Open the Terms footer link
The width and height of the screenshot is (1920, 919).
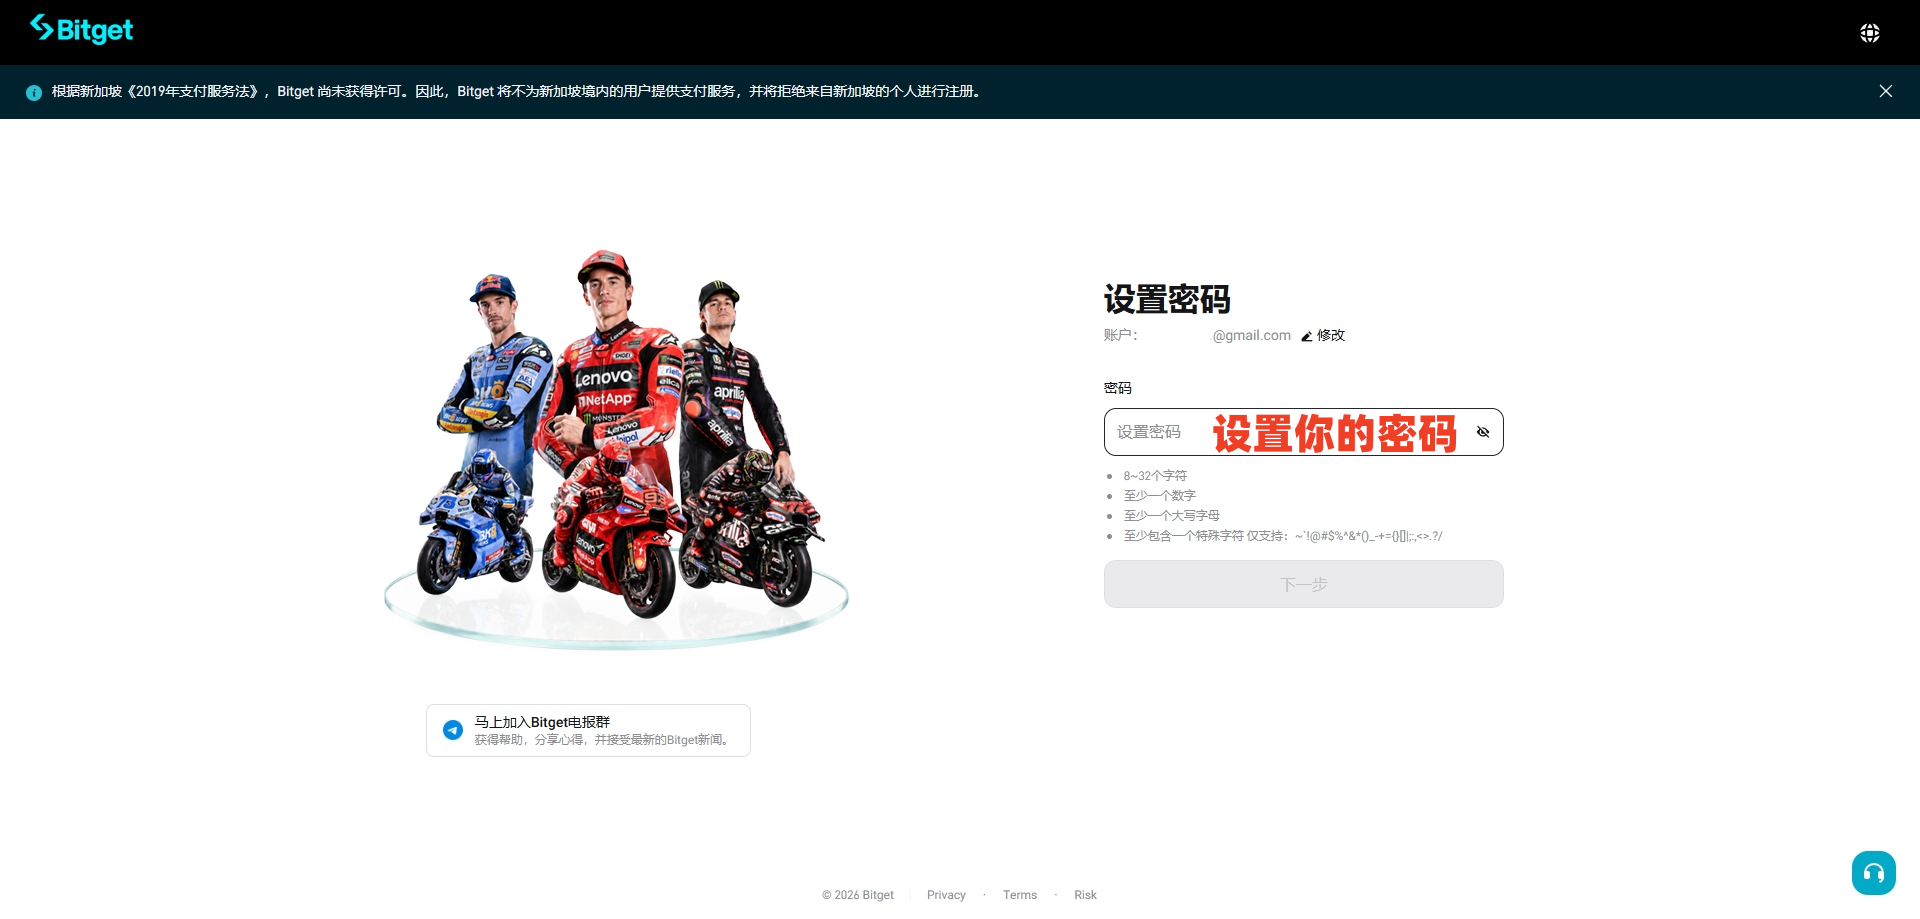(1020, 895)
